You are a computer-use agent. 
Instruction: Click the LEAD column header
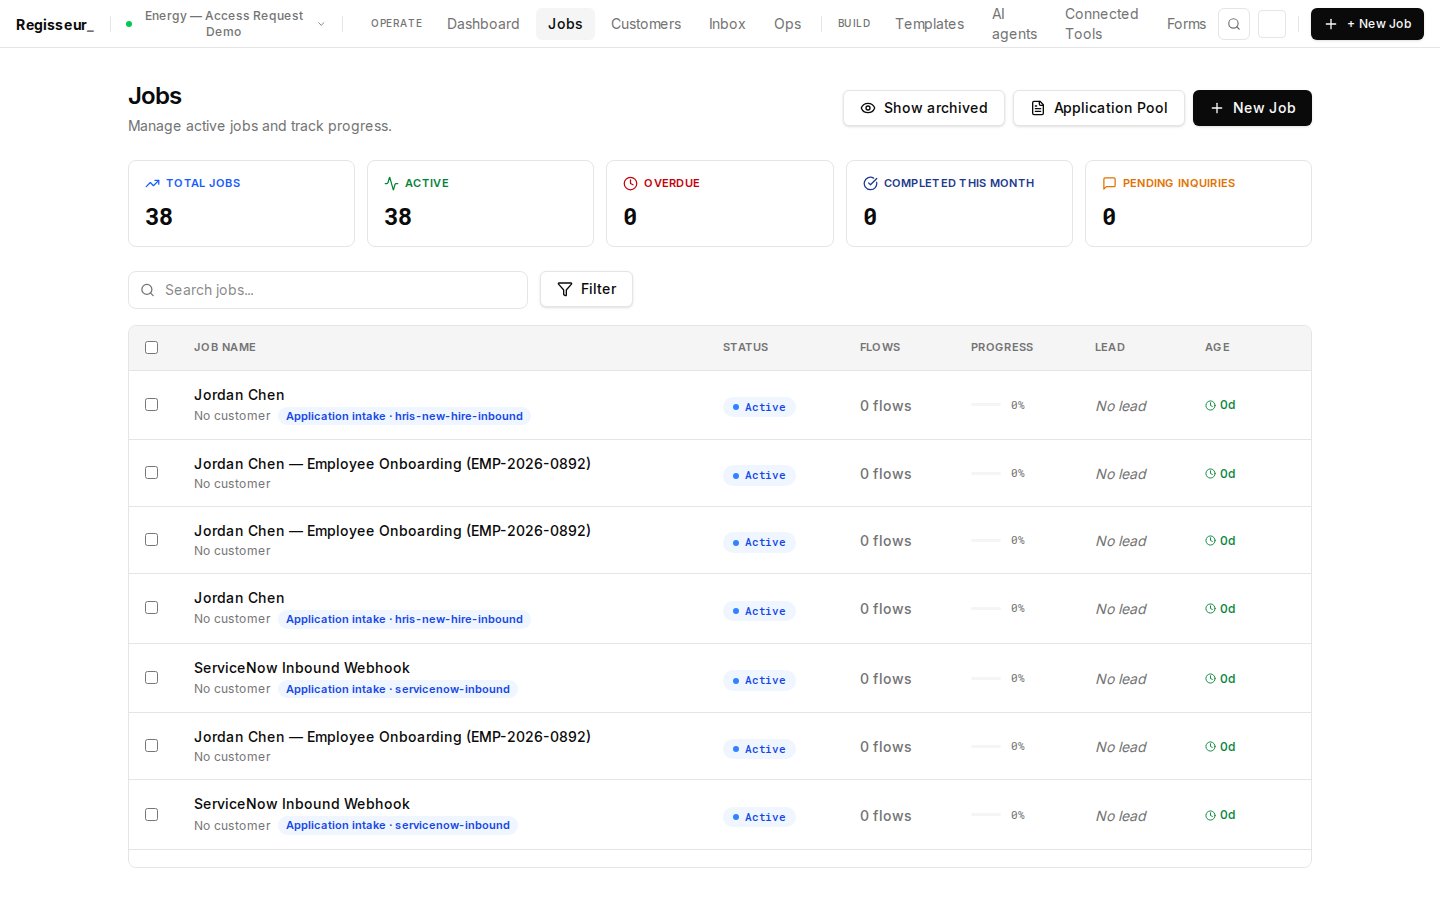coord(1110,348)
